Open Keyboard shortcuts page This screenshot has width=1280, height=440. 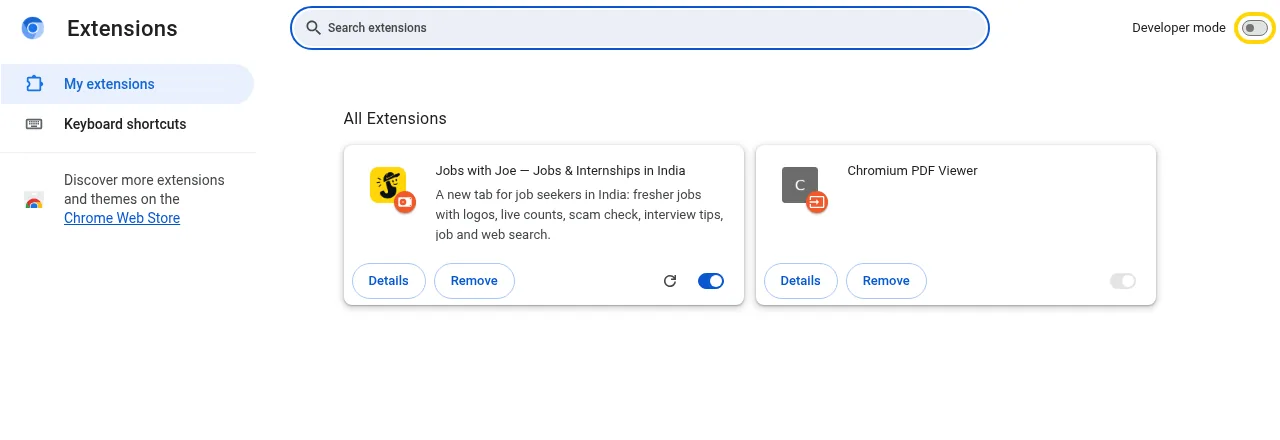[126, 124]
